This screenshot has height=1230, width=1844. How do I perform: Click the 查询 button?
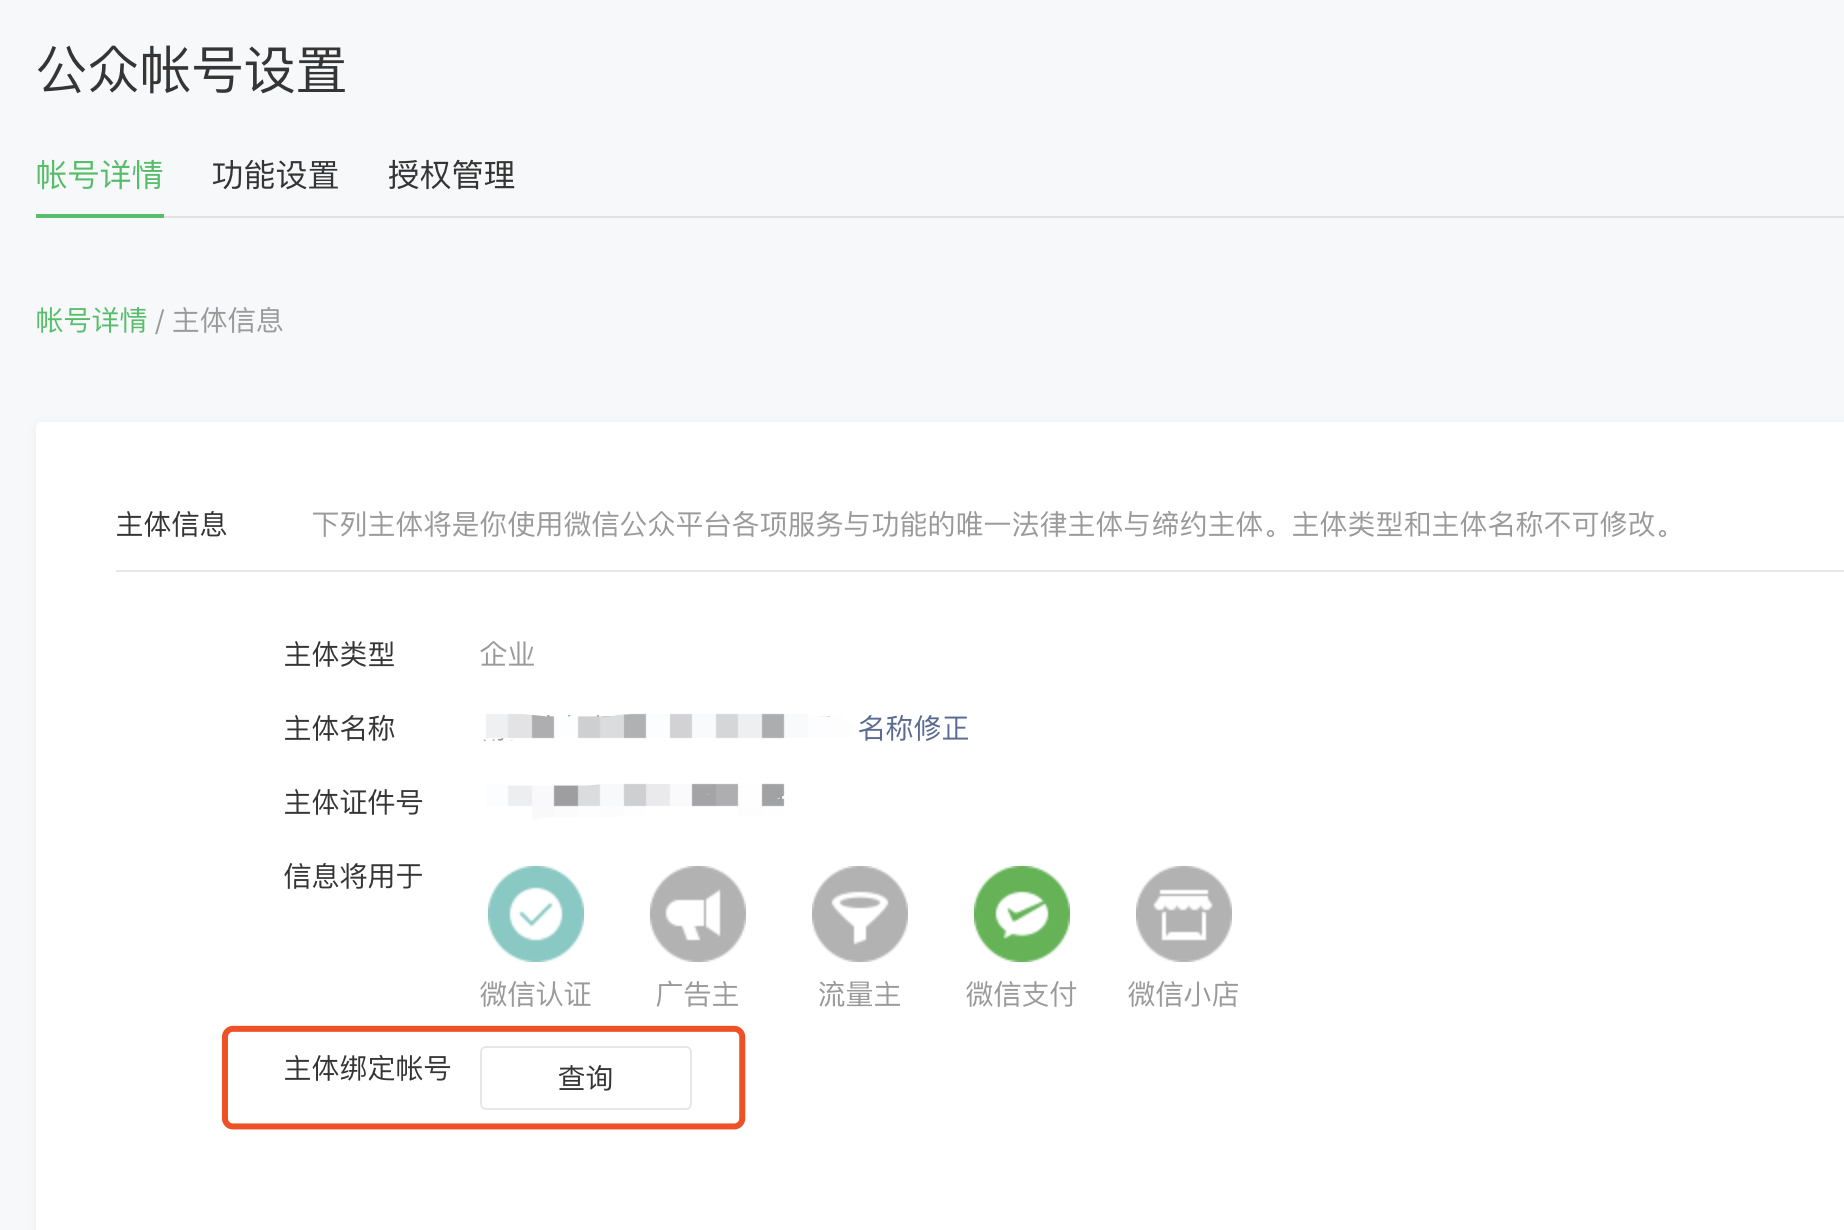(586, 1078)
